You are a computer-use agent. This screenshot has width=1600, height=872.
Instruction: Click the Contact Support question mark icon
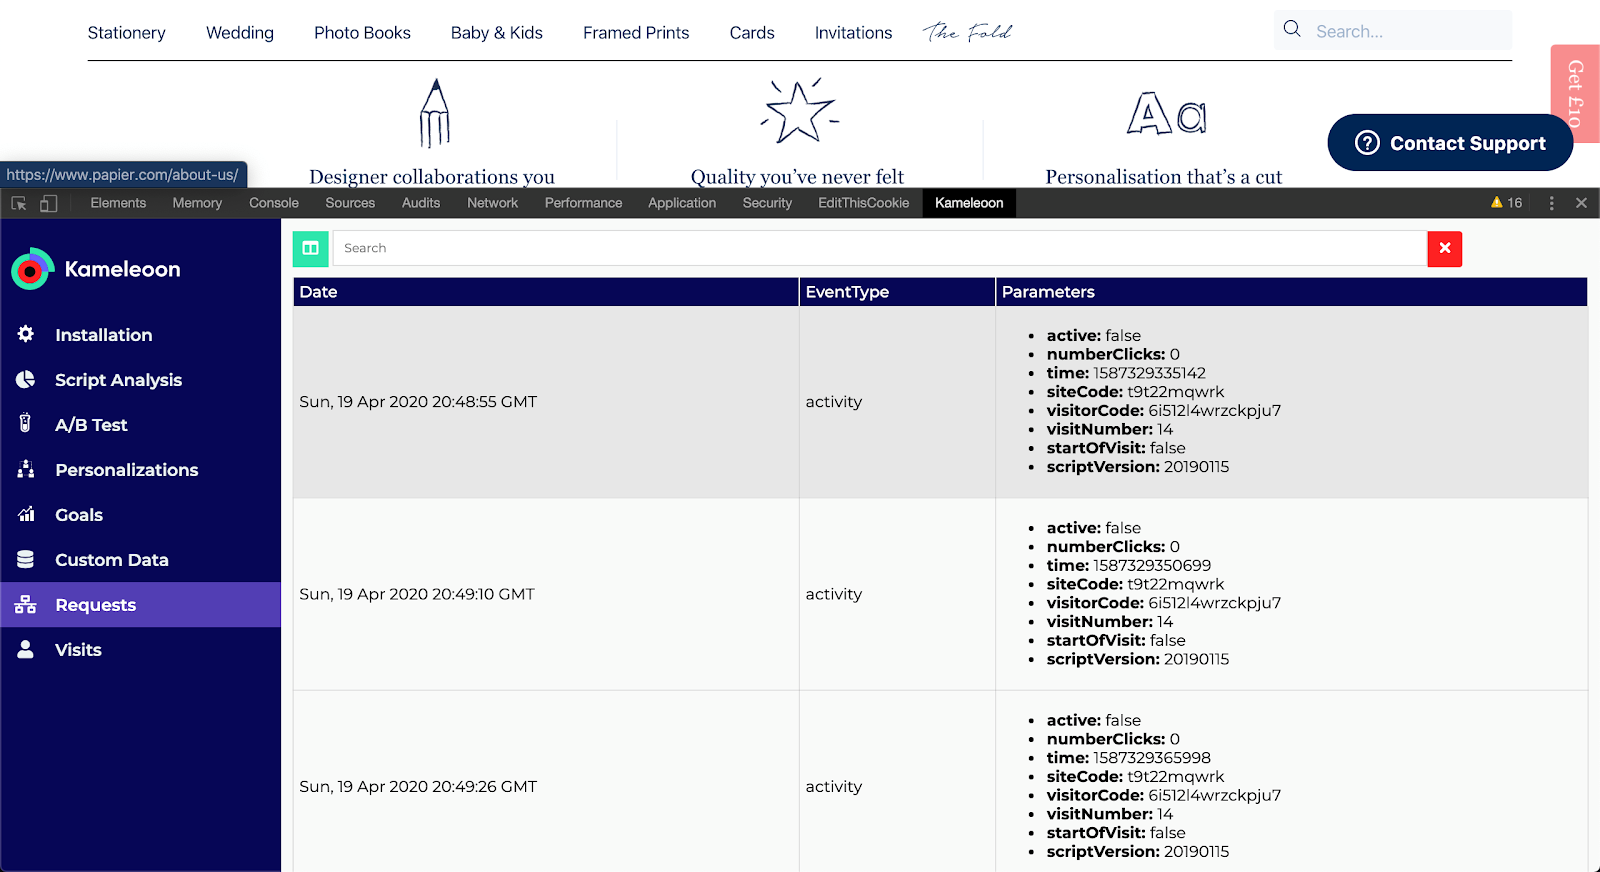point(1367,143)
